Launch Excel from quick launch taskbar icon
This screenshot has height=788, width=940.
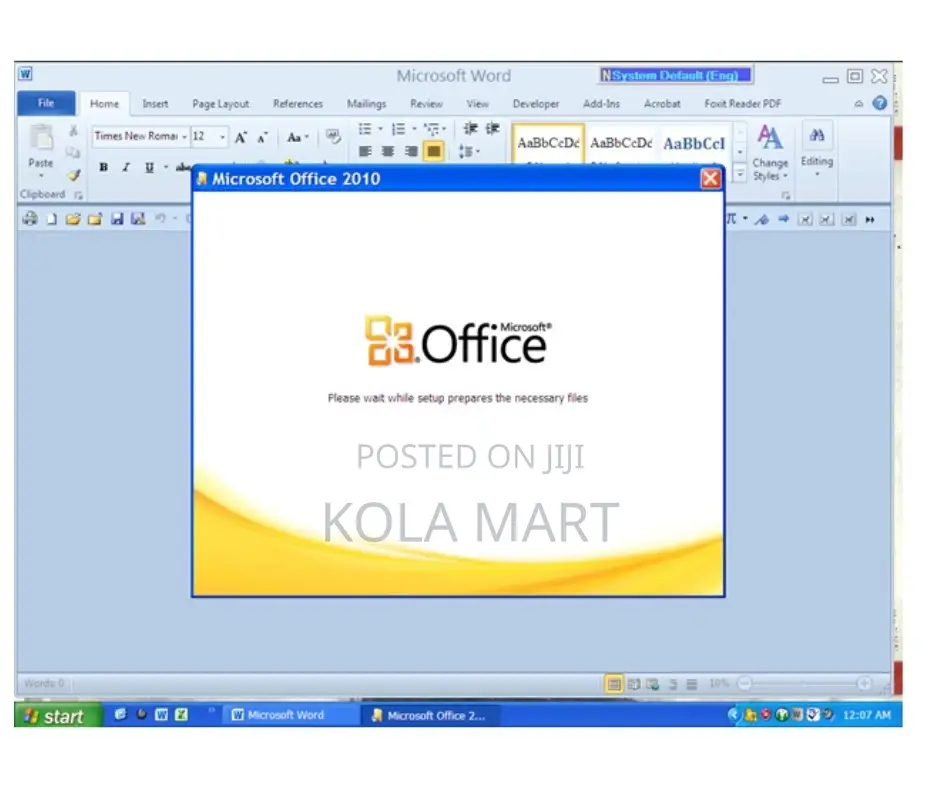click(x=181, y=714)
